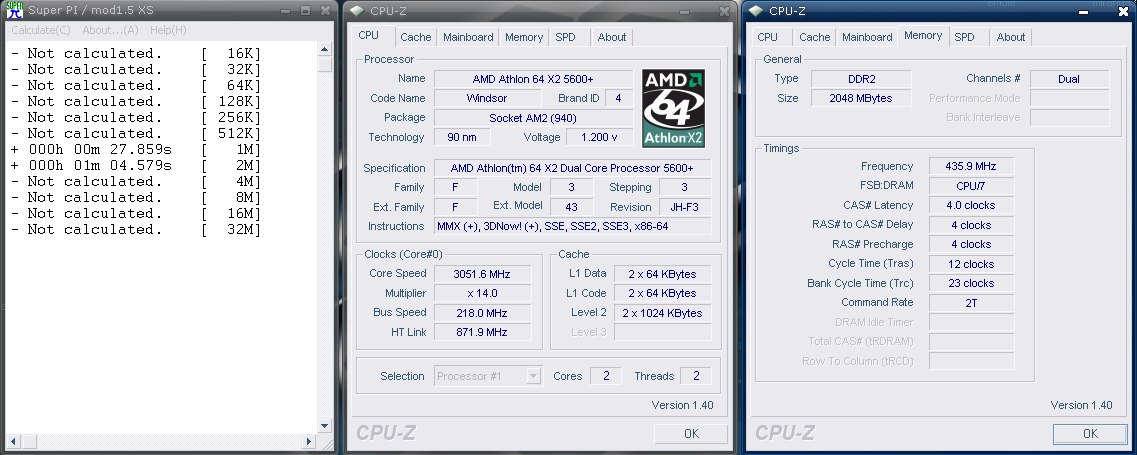This screenshot has height=455, width=1137.
Task: Open About tab in right CPU-Z window
Action: tap(1011, 37)
